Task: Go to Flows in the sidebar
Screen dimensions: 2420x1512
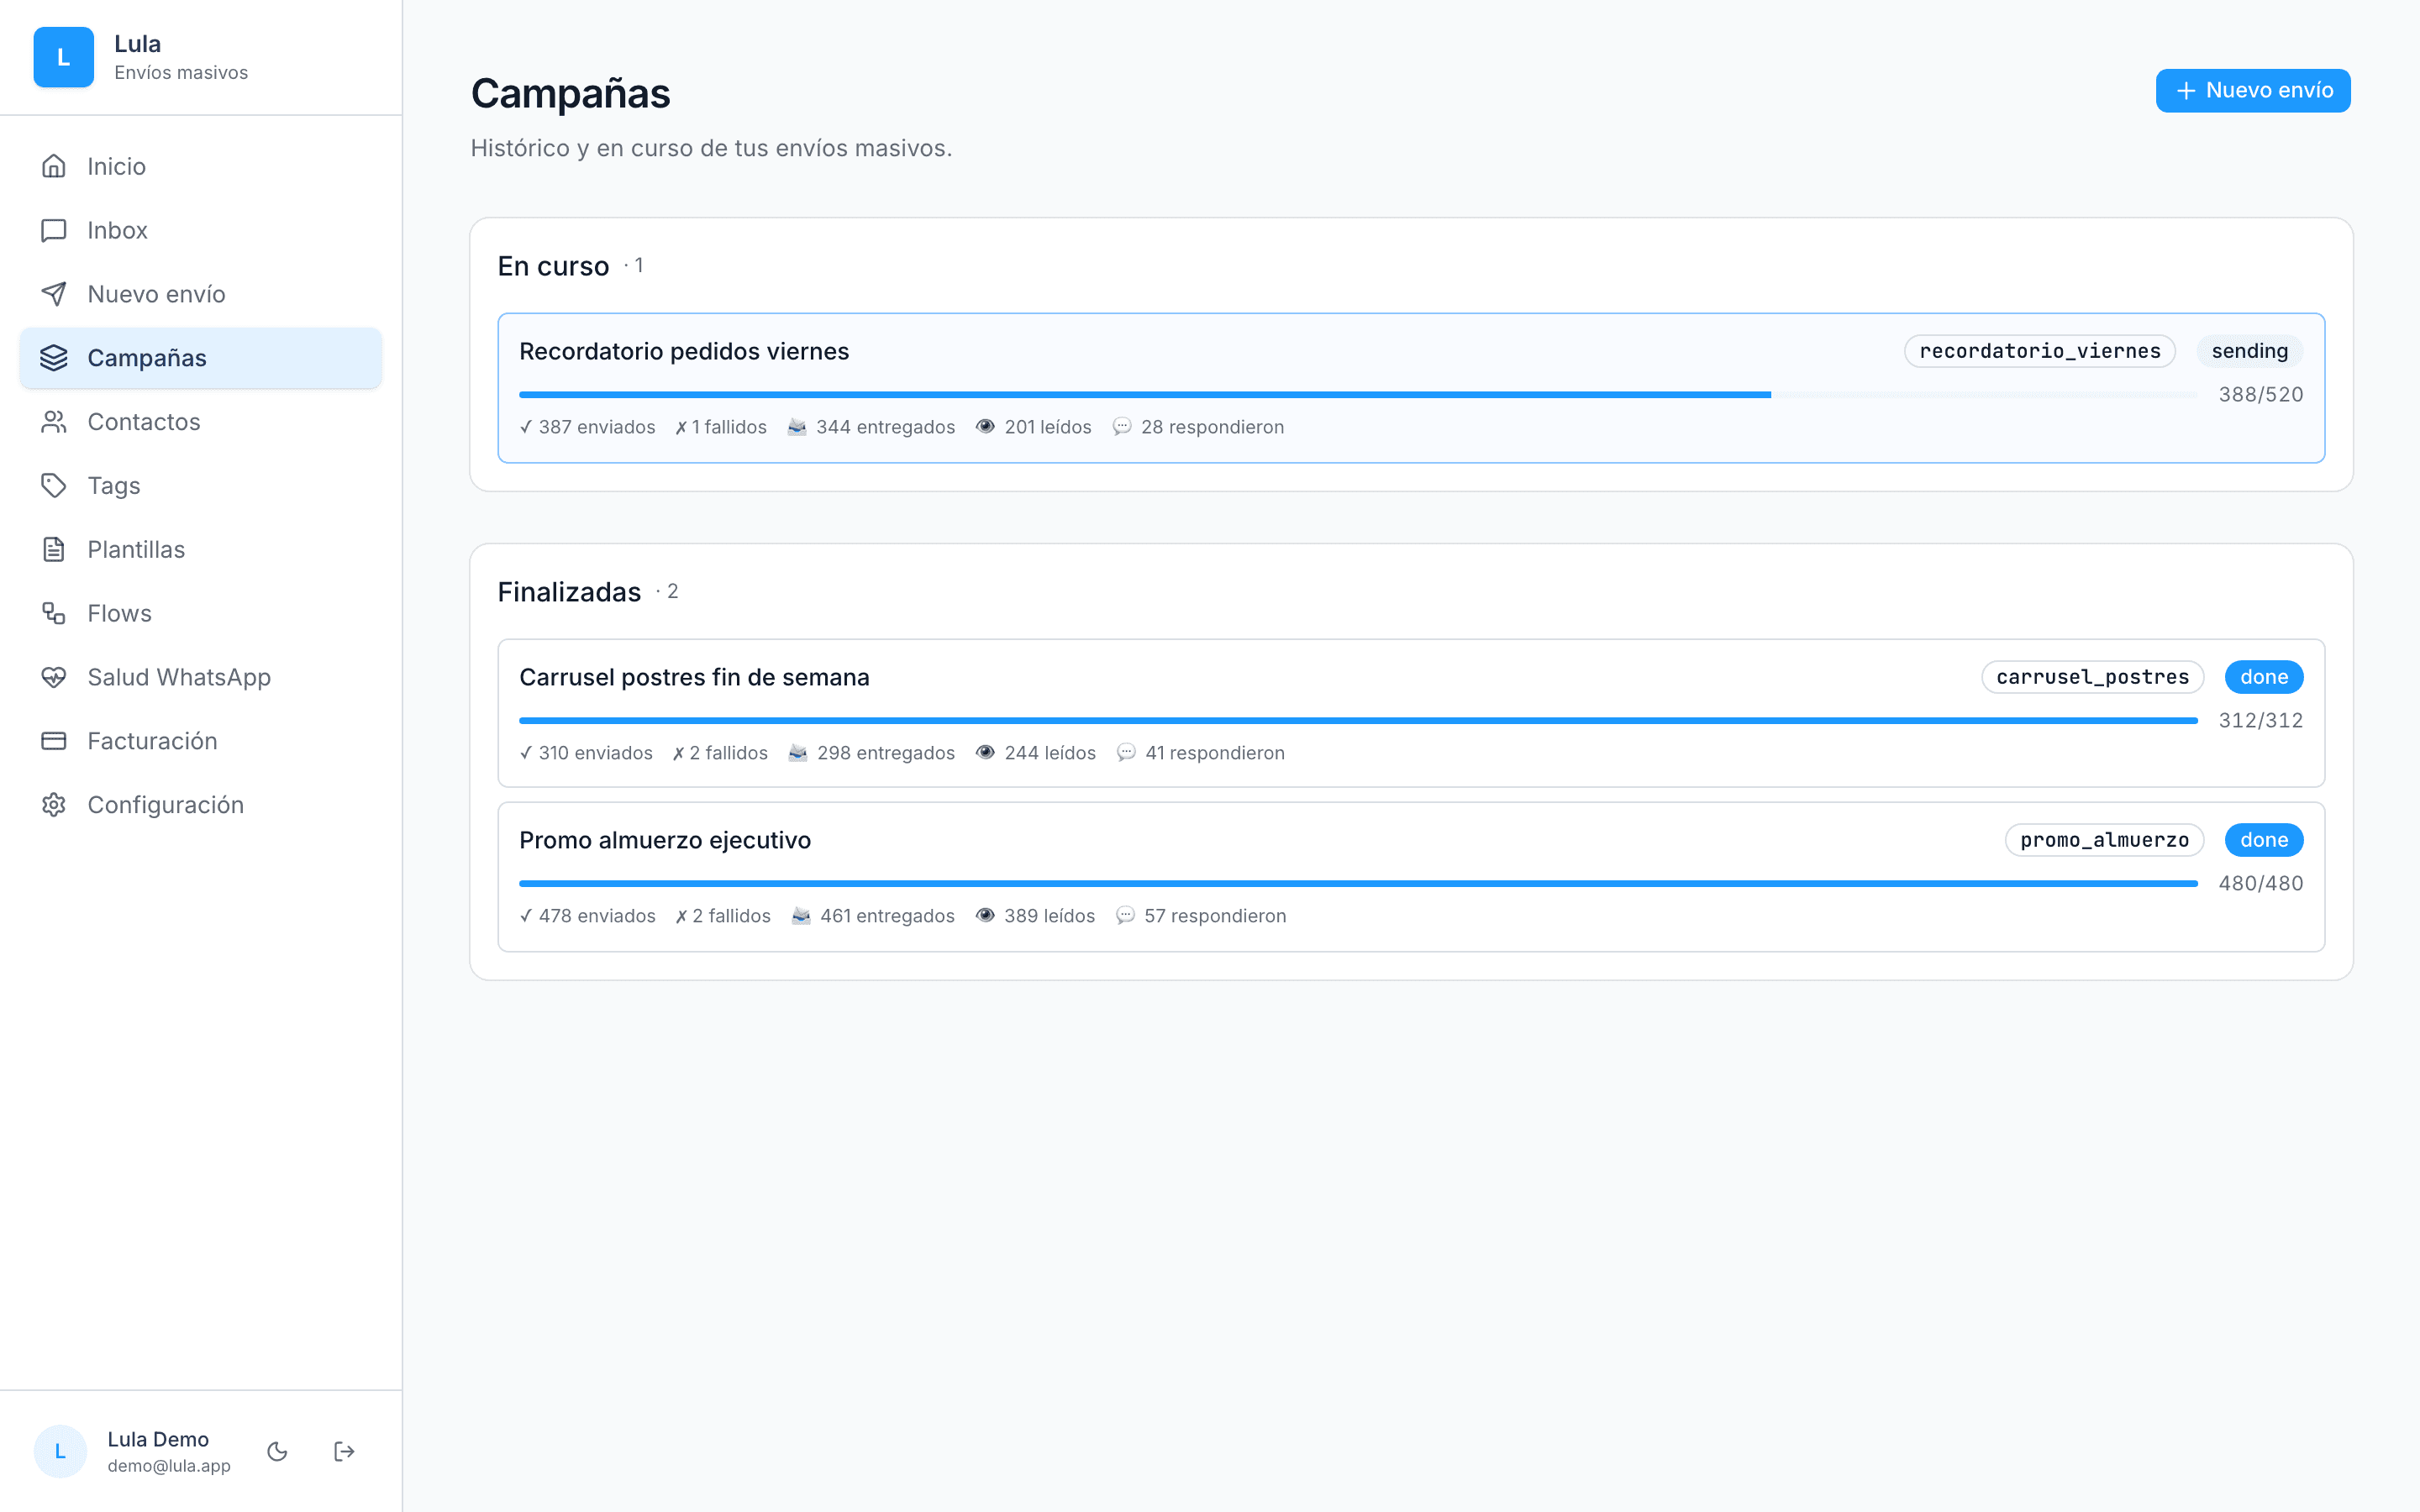Action: 201,613
